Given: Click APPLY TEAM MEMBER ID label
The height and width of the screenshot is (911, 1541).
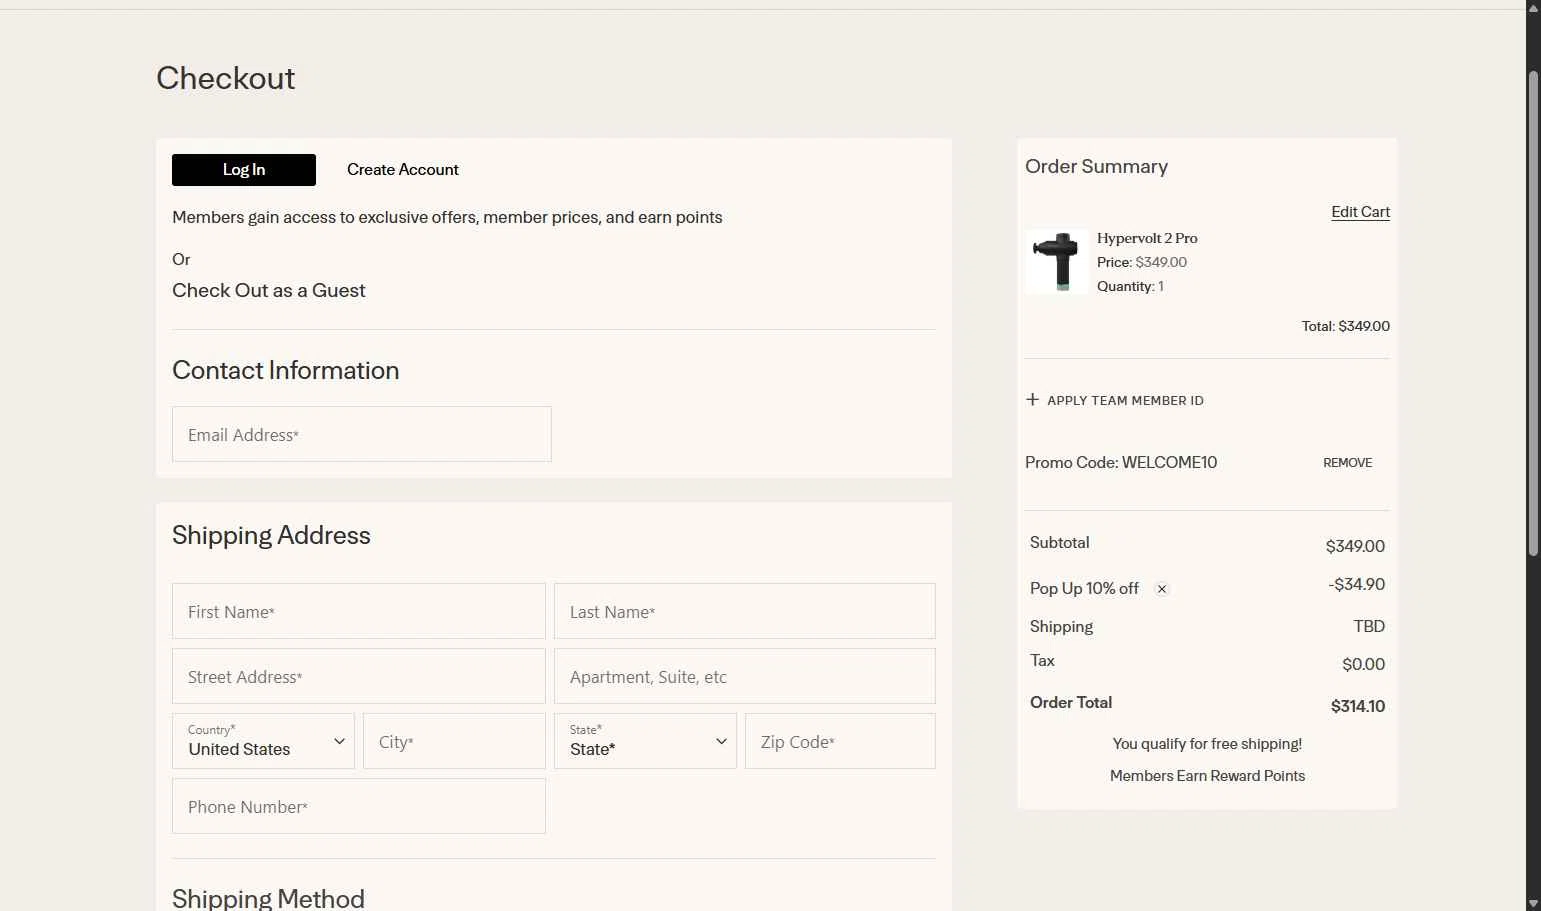Looking at the screenshot, I should click(1125, 401).
